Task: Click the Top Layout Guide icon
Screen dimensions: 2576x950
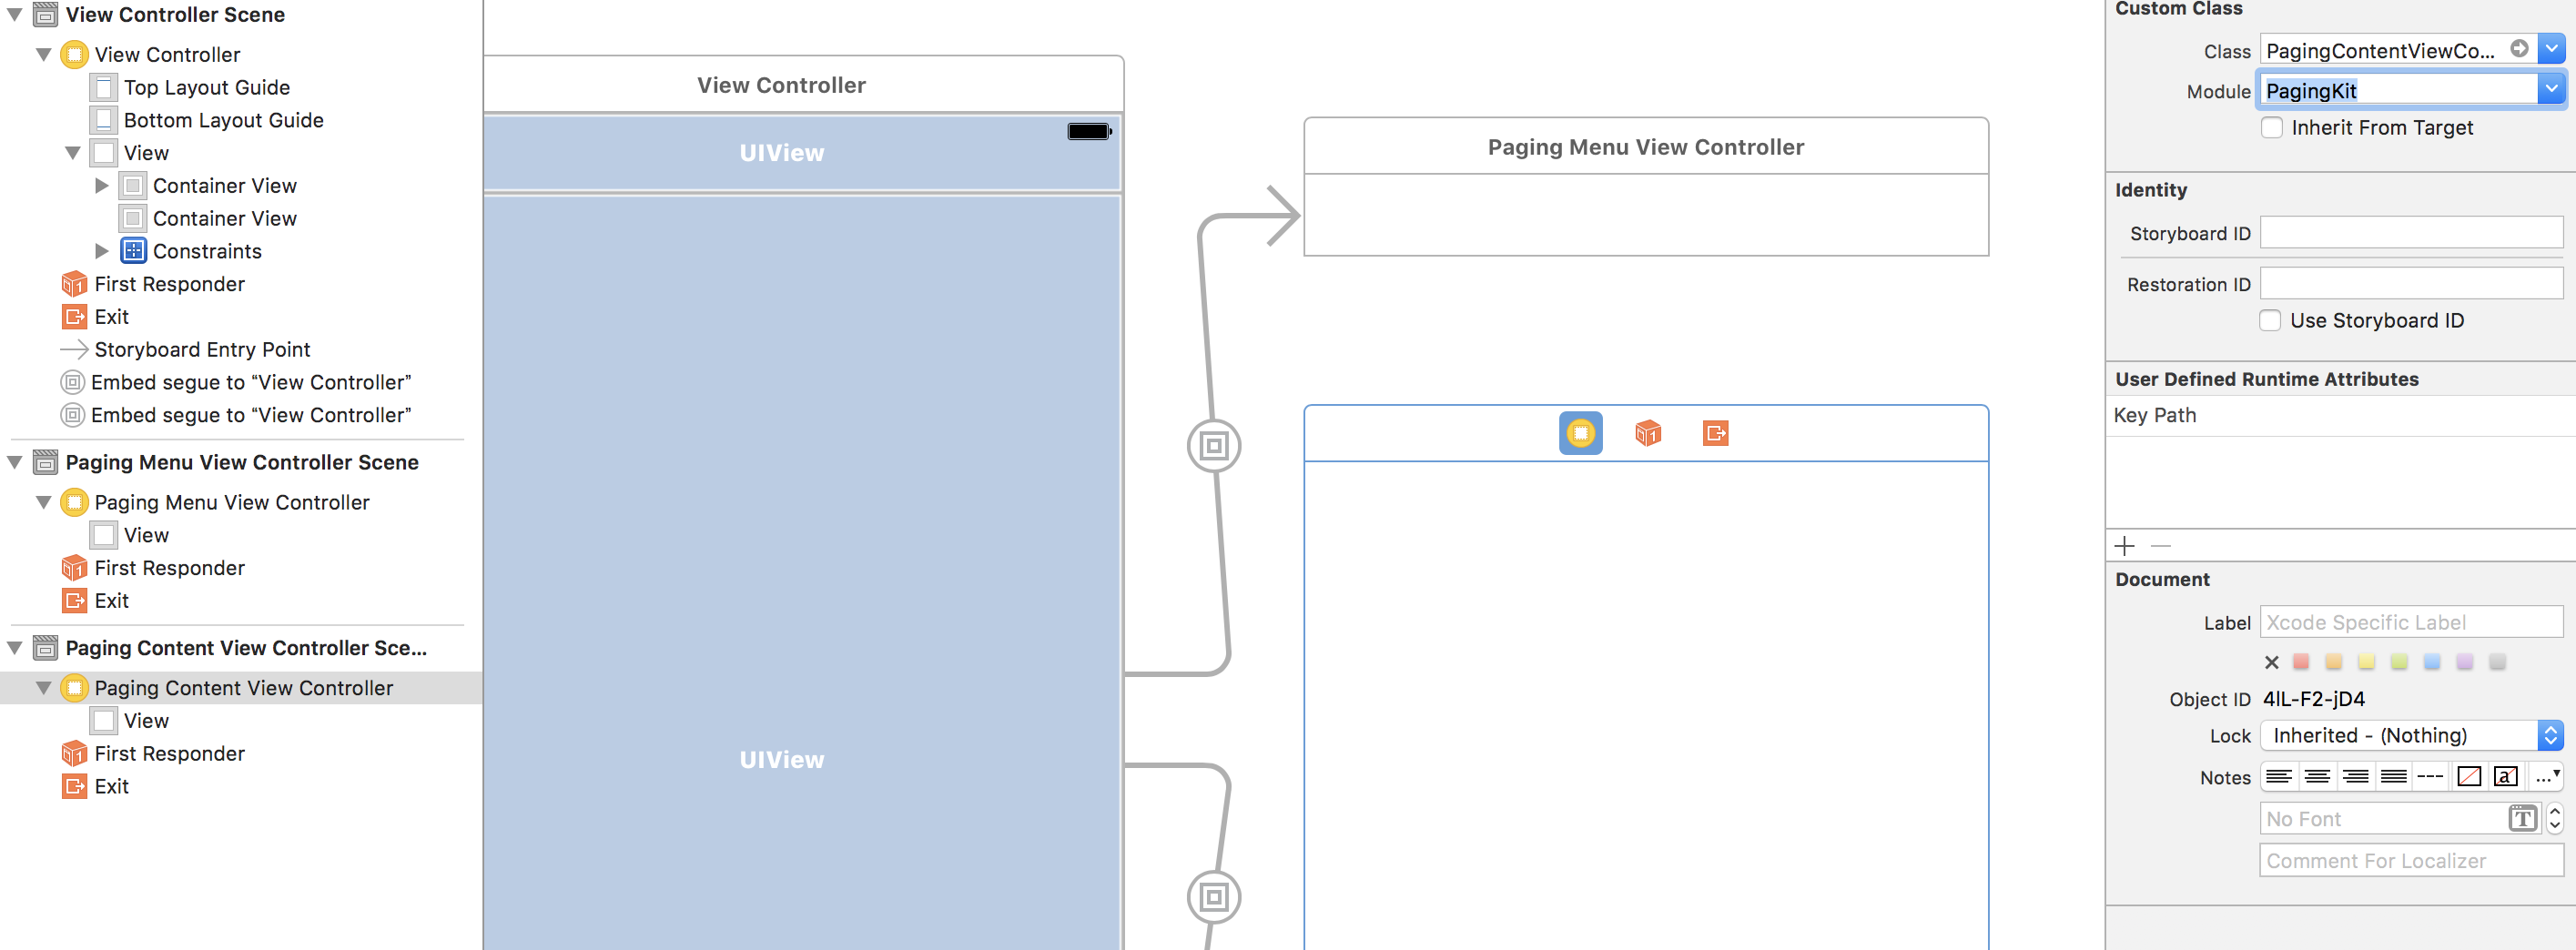Action: pyautogui.click(x=103, y=87)
